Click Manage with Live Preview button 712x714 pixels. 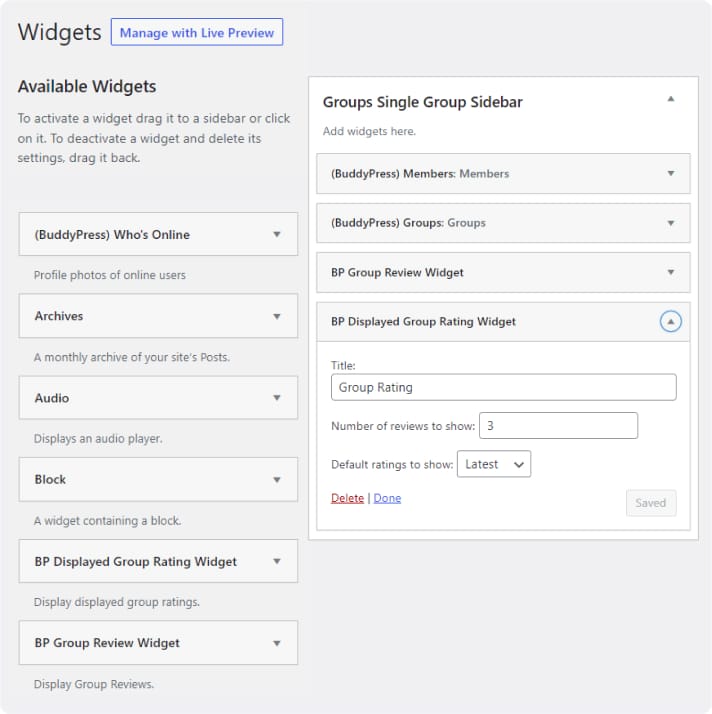point(197,32)
